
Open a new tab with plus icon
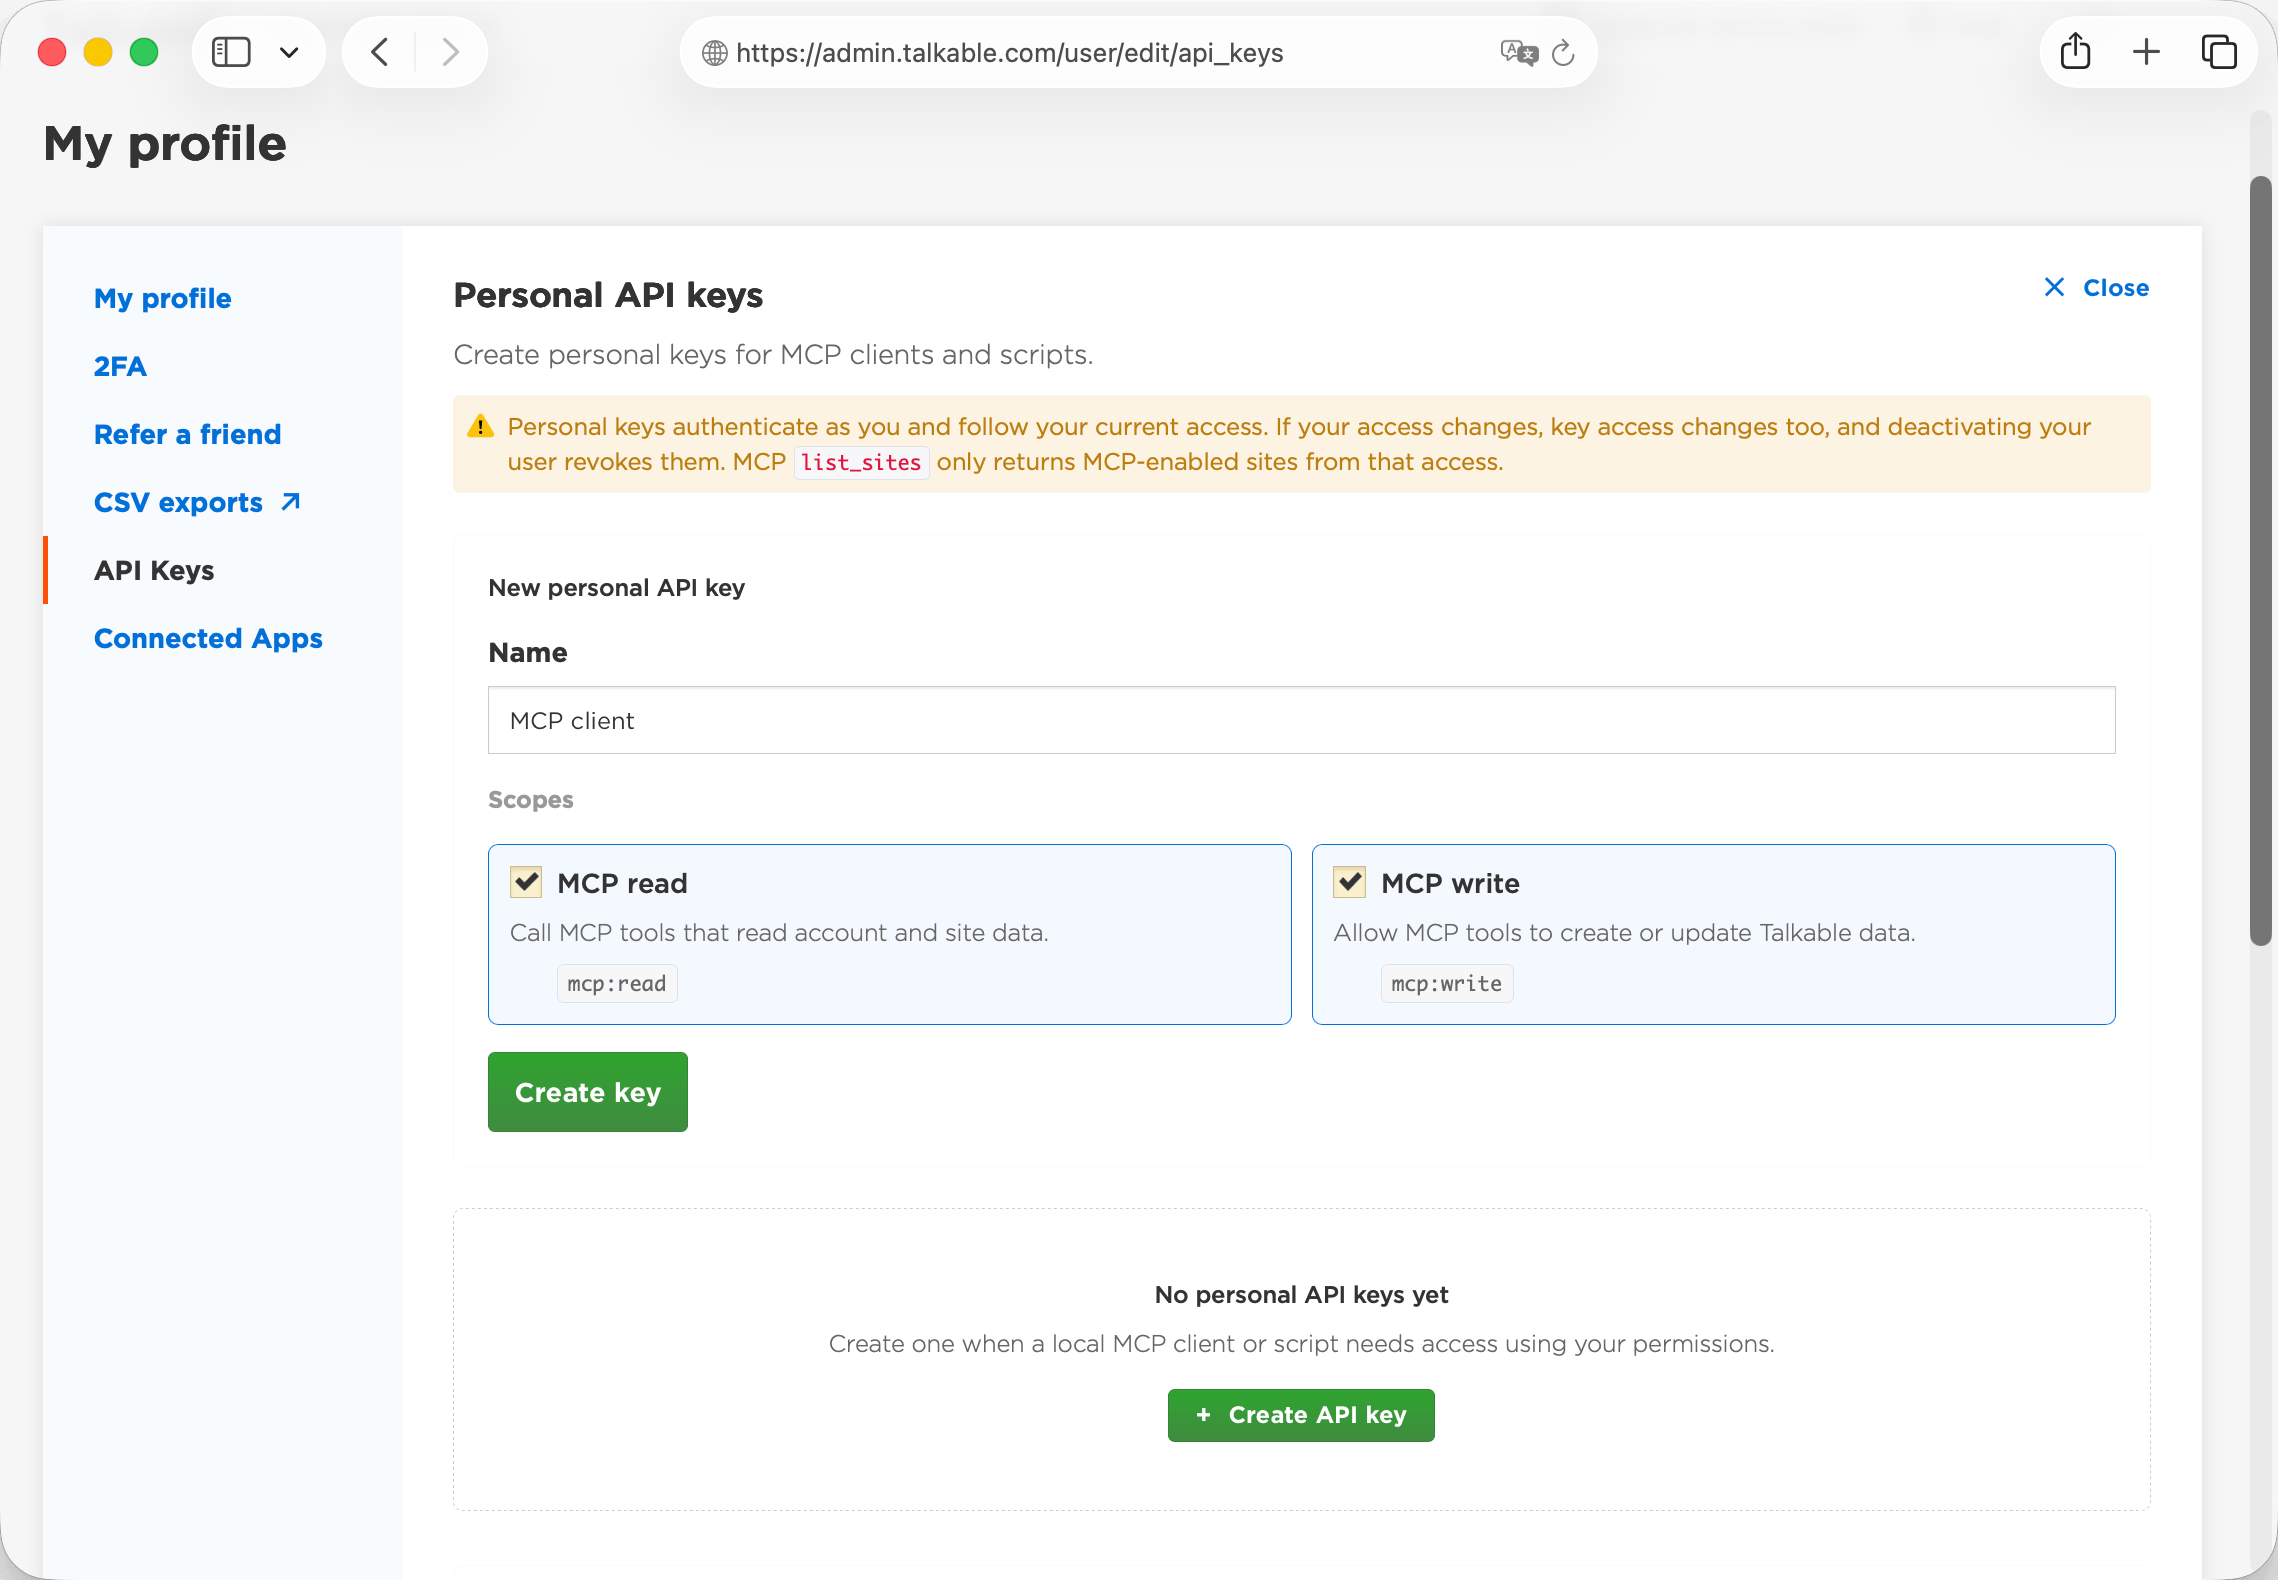pos(2146,52)
